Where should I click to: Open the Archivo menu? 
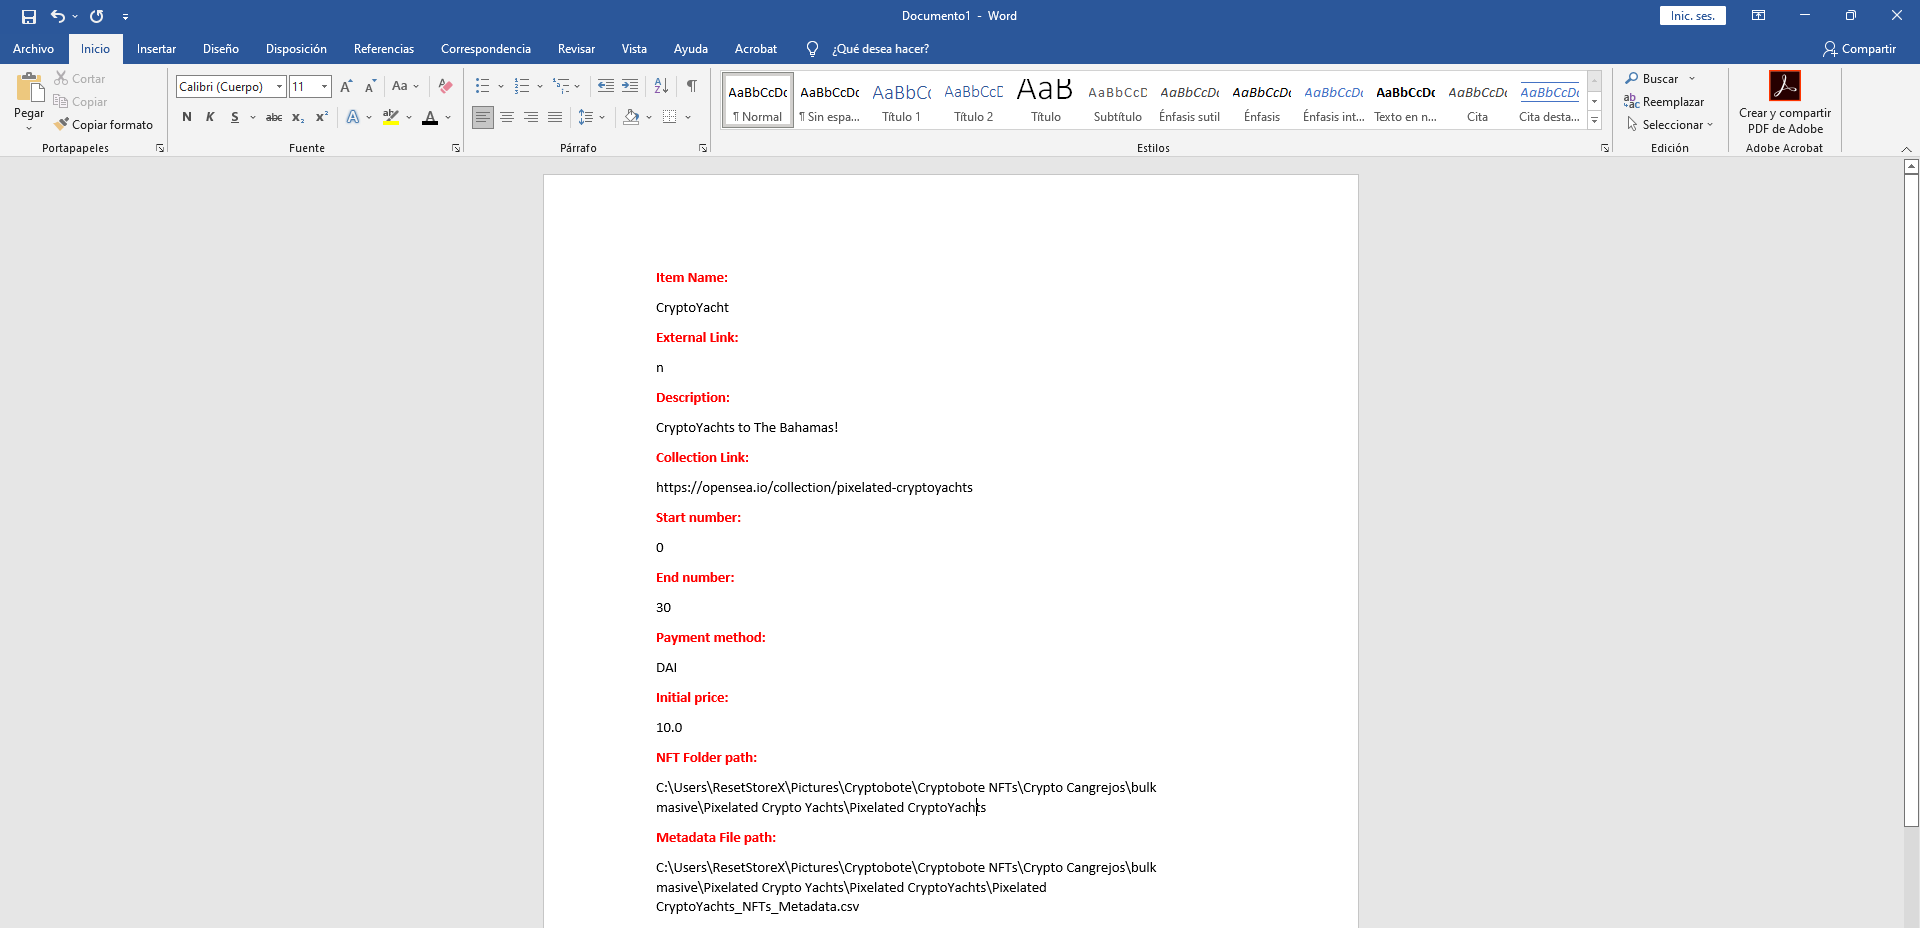point(33,49)
